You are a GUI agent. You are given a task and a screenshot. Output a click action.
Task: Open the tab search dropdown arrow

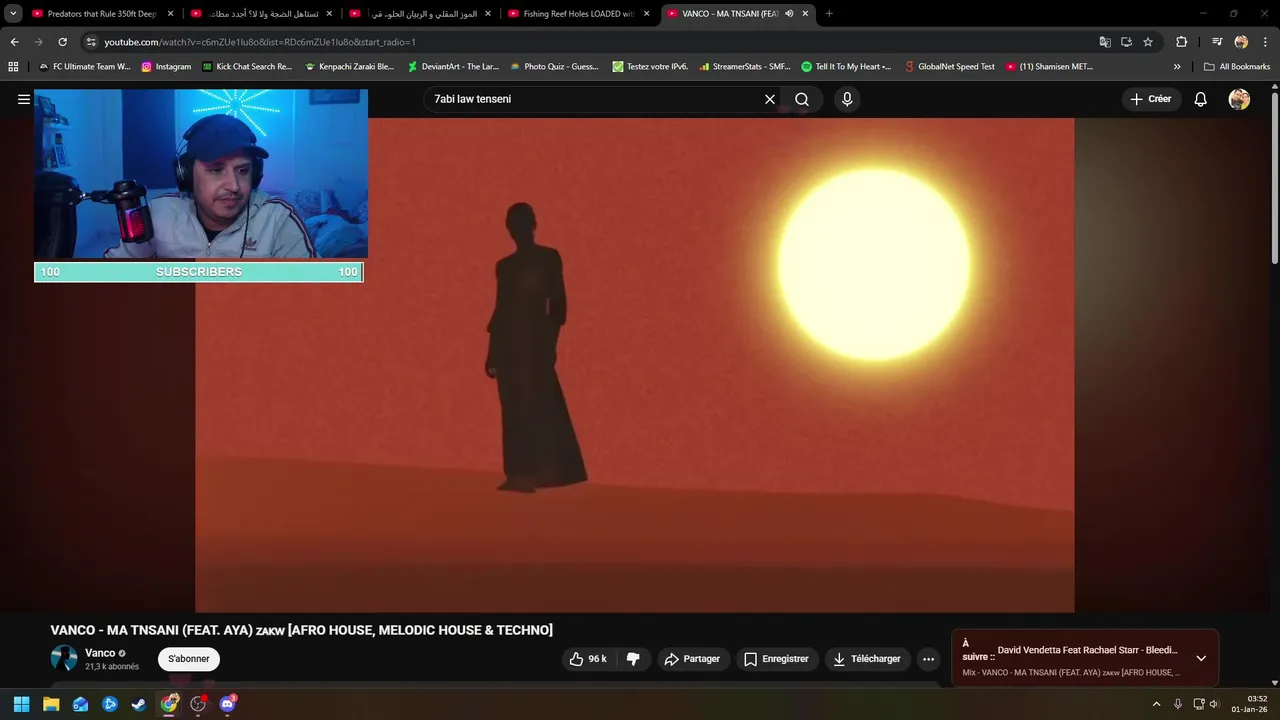click(x=13, y=14)
